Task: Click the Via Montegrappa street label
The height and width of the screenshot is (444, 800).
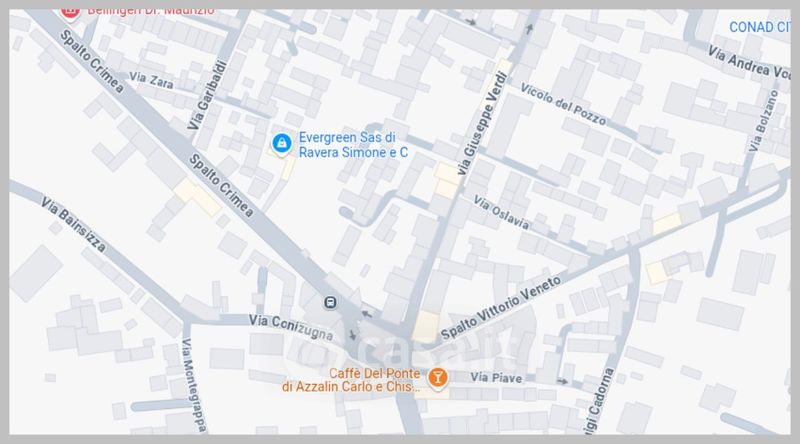Action: [x=194, y=385]
